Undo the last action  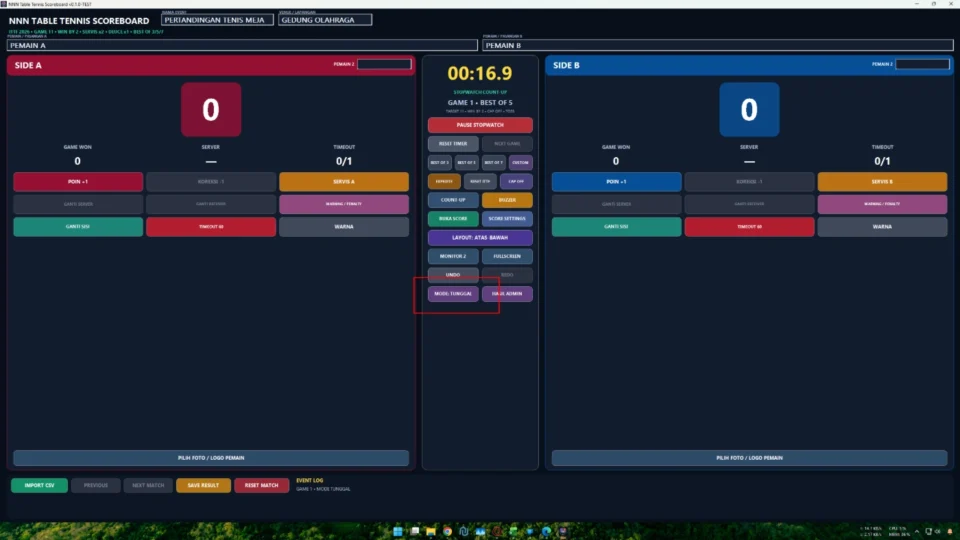(x=453, y=275)
